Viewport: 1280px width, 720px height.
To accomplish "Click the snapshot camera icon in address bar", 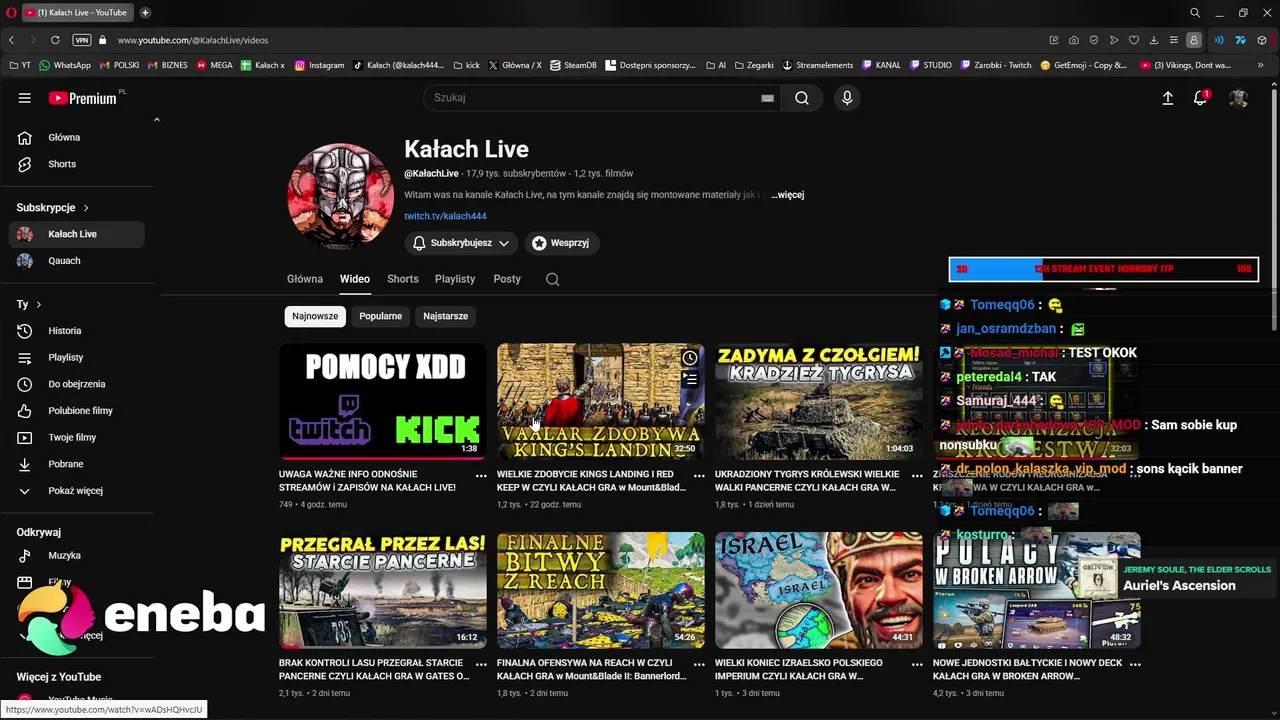I will click(x=1074, y=40).
